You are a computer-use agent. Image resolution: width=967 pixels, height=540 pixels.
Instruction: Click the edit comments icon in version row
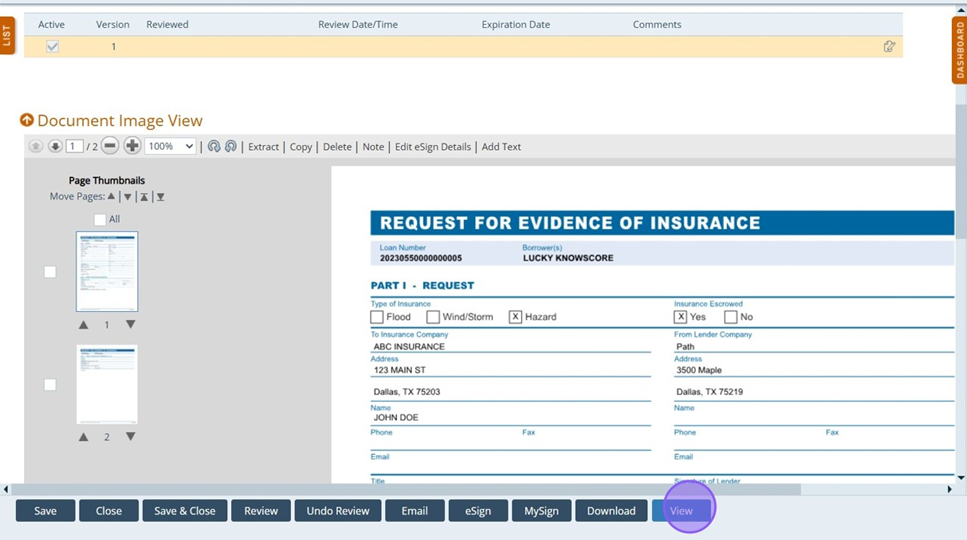click(x=889, y=46)
